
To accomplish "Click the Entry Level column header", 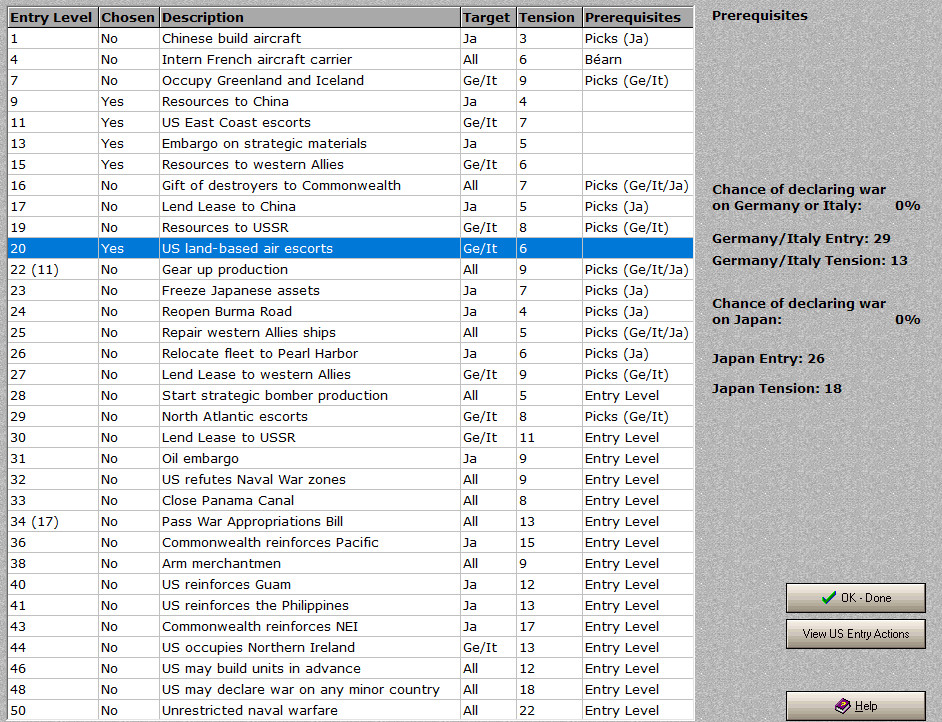I will (53, 17).
